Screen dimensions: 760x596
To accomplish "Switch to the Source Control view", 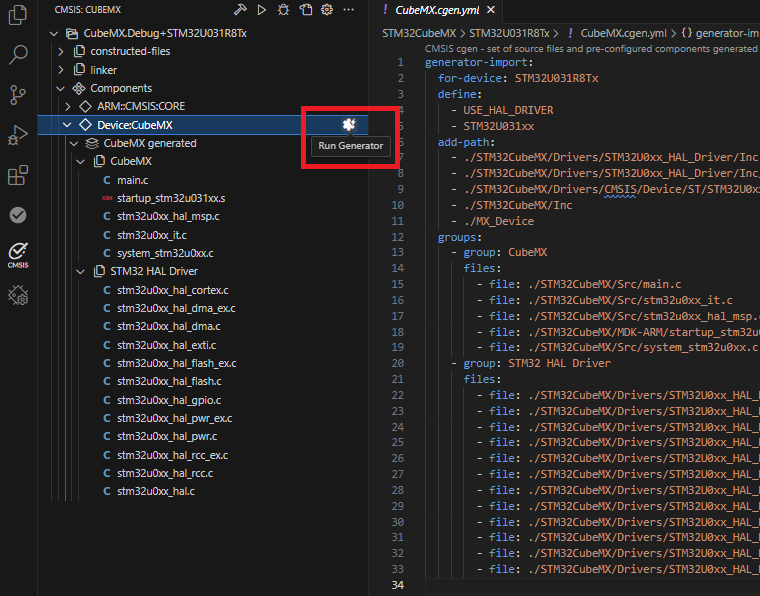I will tap(18, 95).
